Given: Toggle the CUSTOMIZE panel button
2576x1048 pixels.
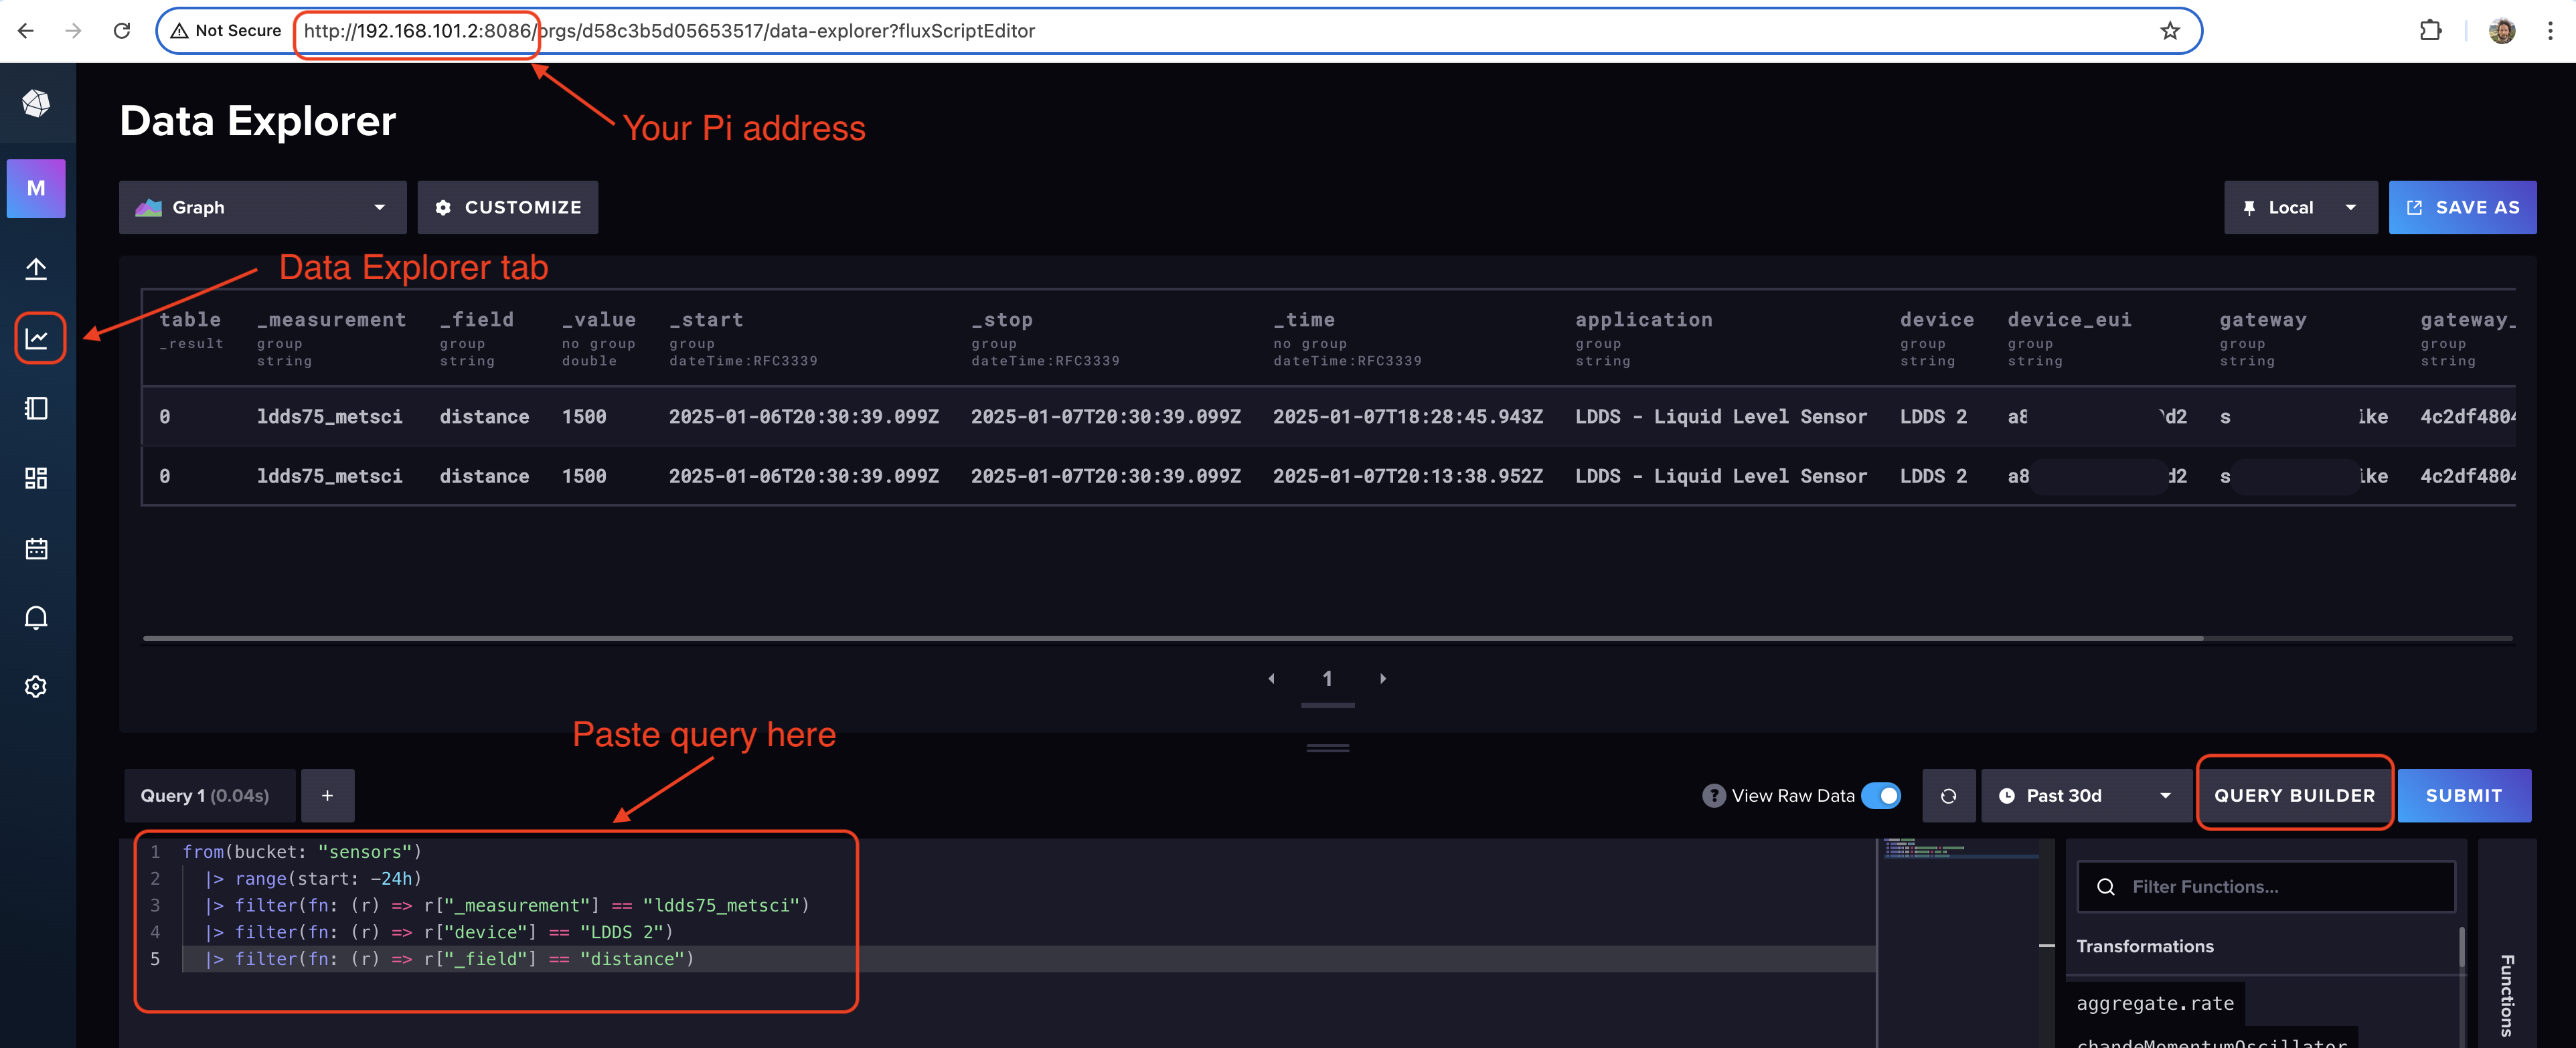Looking at the screenshot, I should [x=509, y=205].
